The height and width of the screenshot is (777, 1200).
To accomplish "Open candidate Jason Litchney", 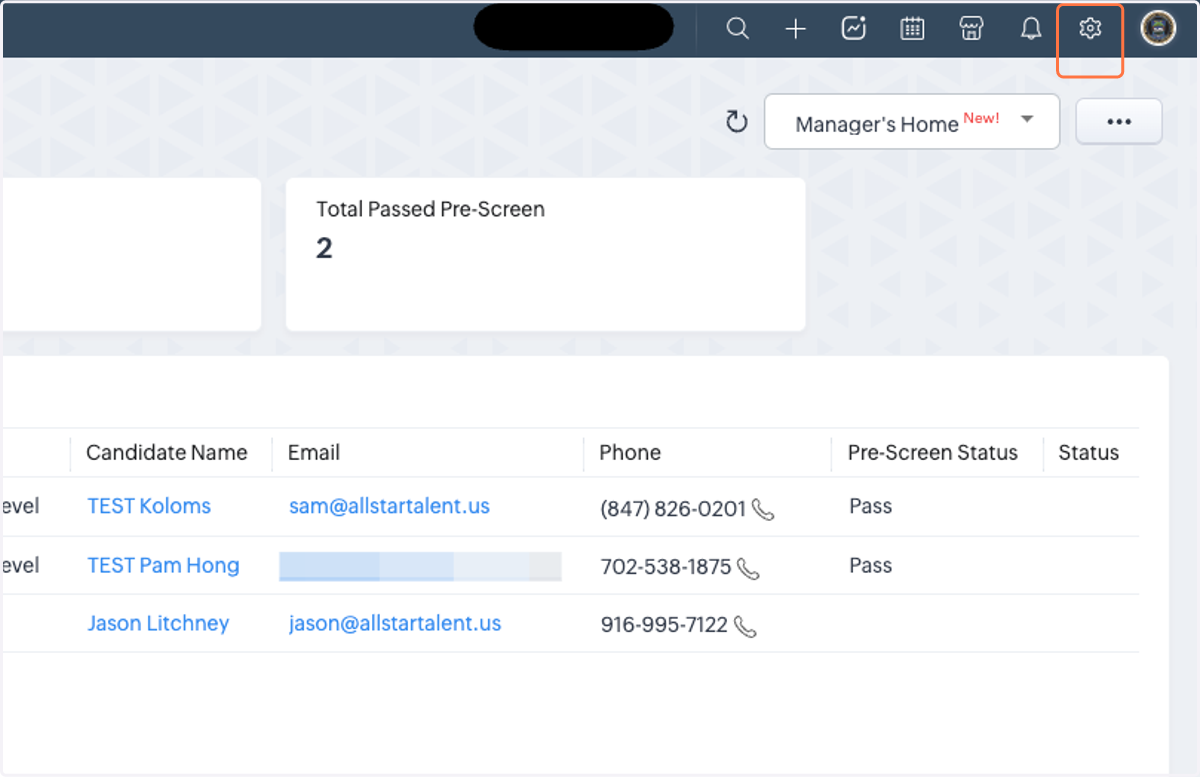I will click(x=158, y=623).
